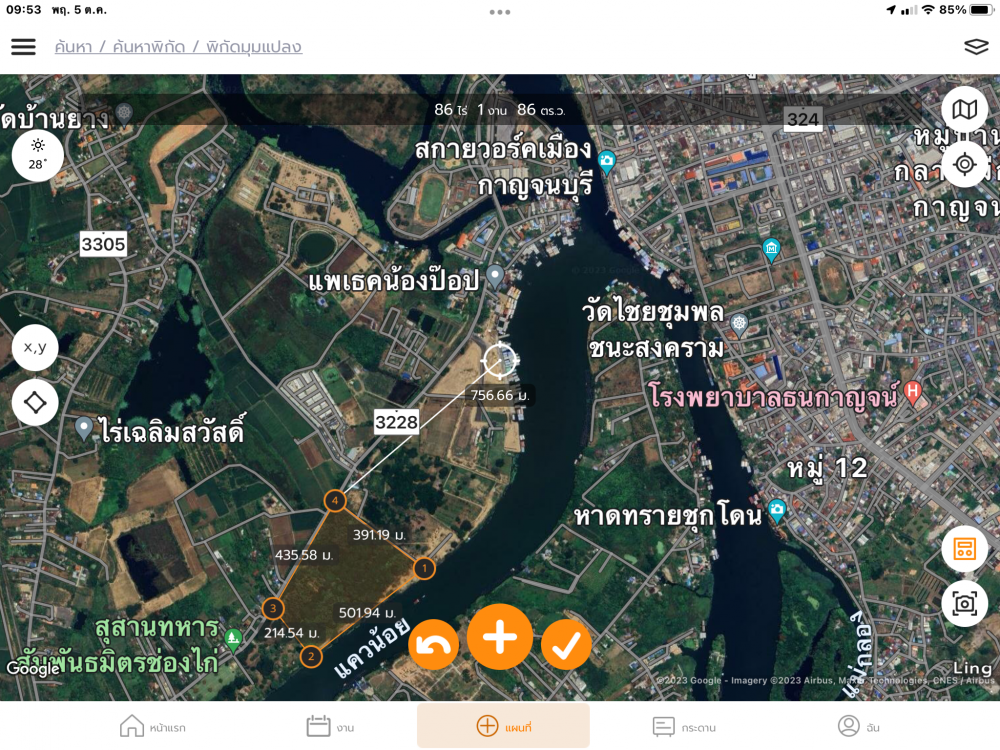Select the แผนที่ map tab
Image resolution: width=1000 pixels, height=750 pixels.
point(503,726)
